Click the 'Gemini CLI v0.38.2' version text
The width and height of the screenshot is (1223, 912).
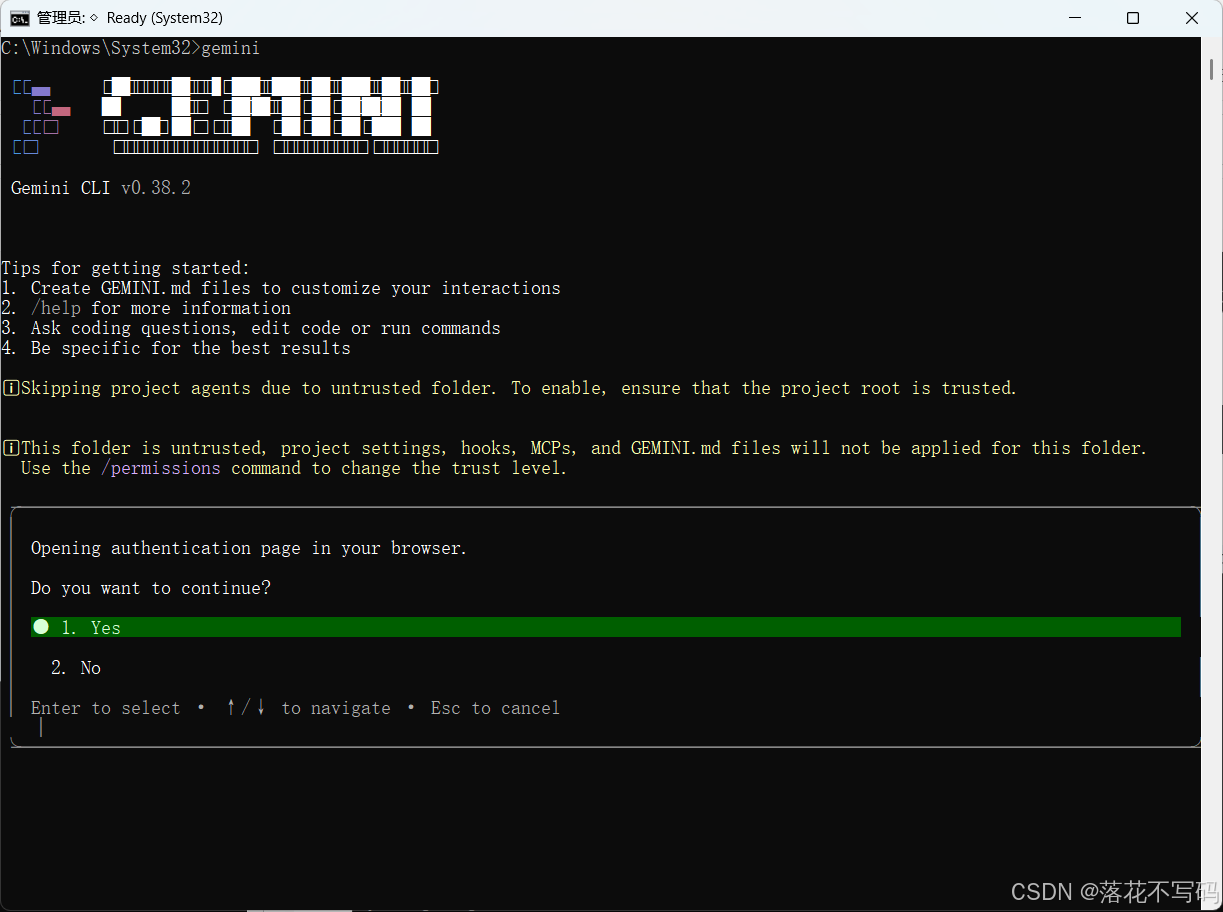pyautogui.click(x=101, y=188)
